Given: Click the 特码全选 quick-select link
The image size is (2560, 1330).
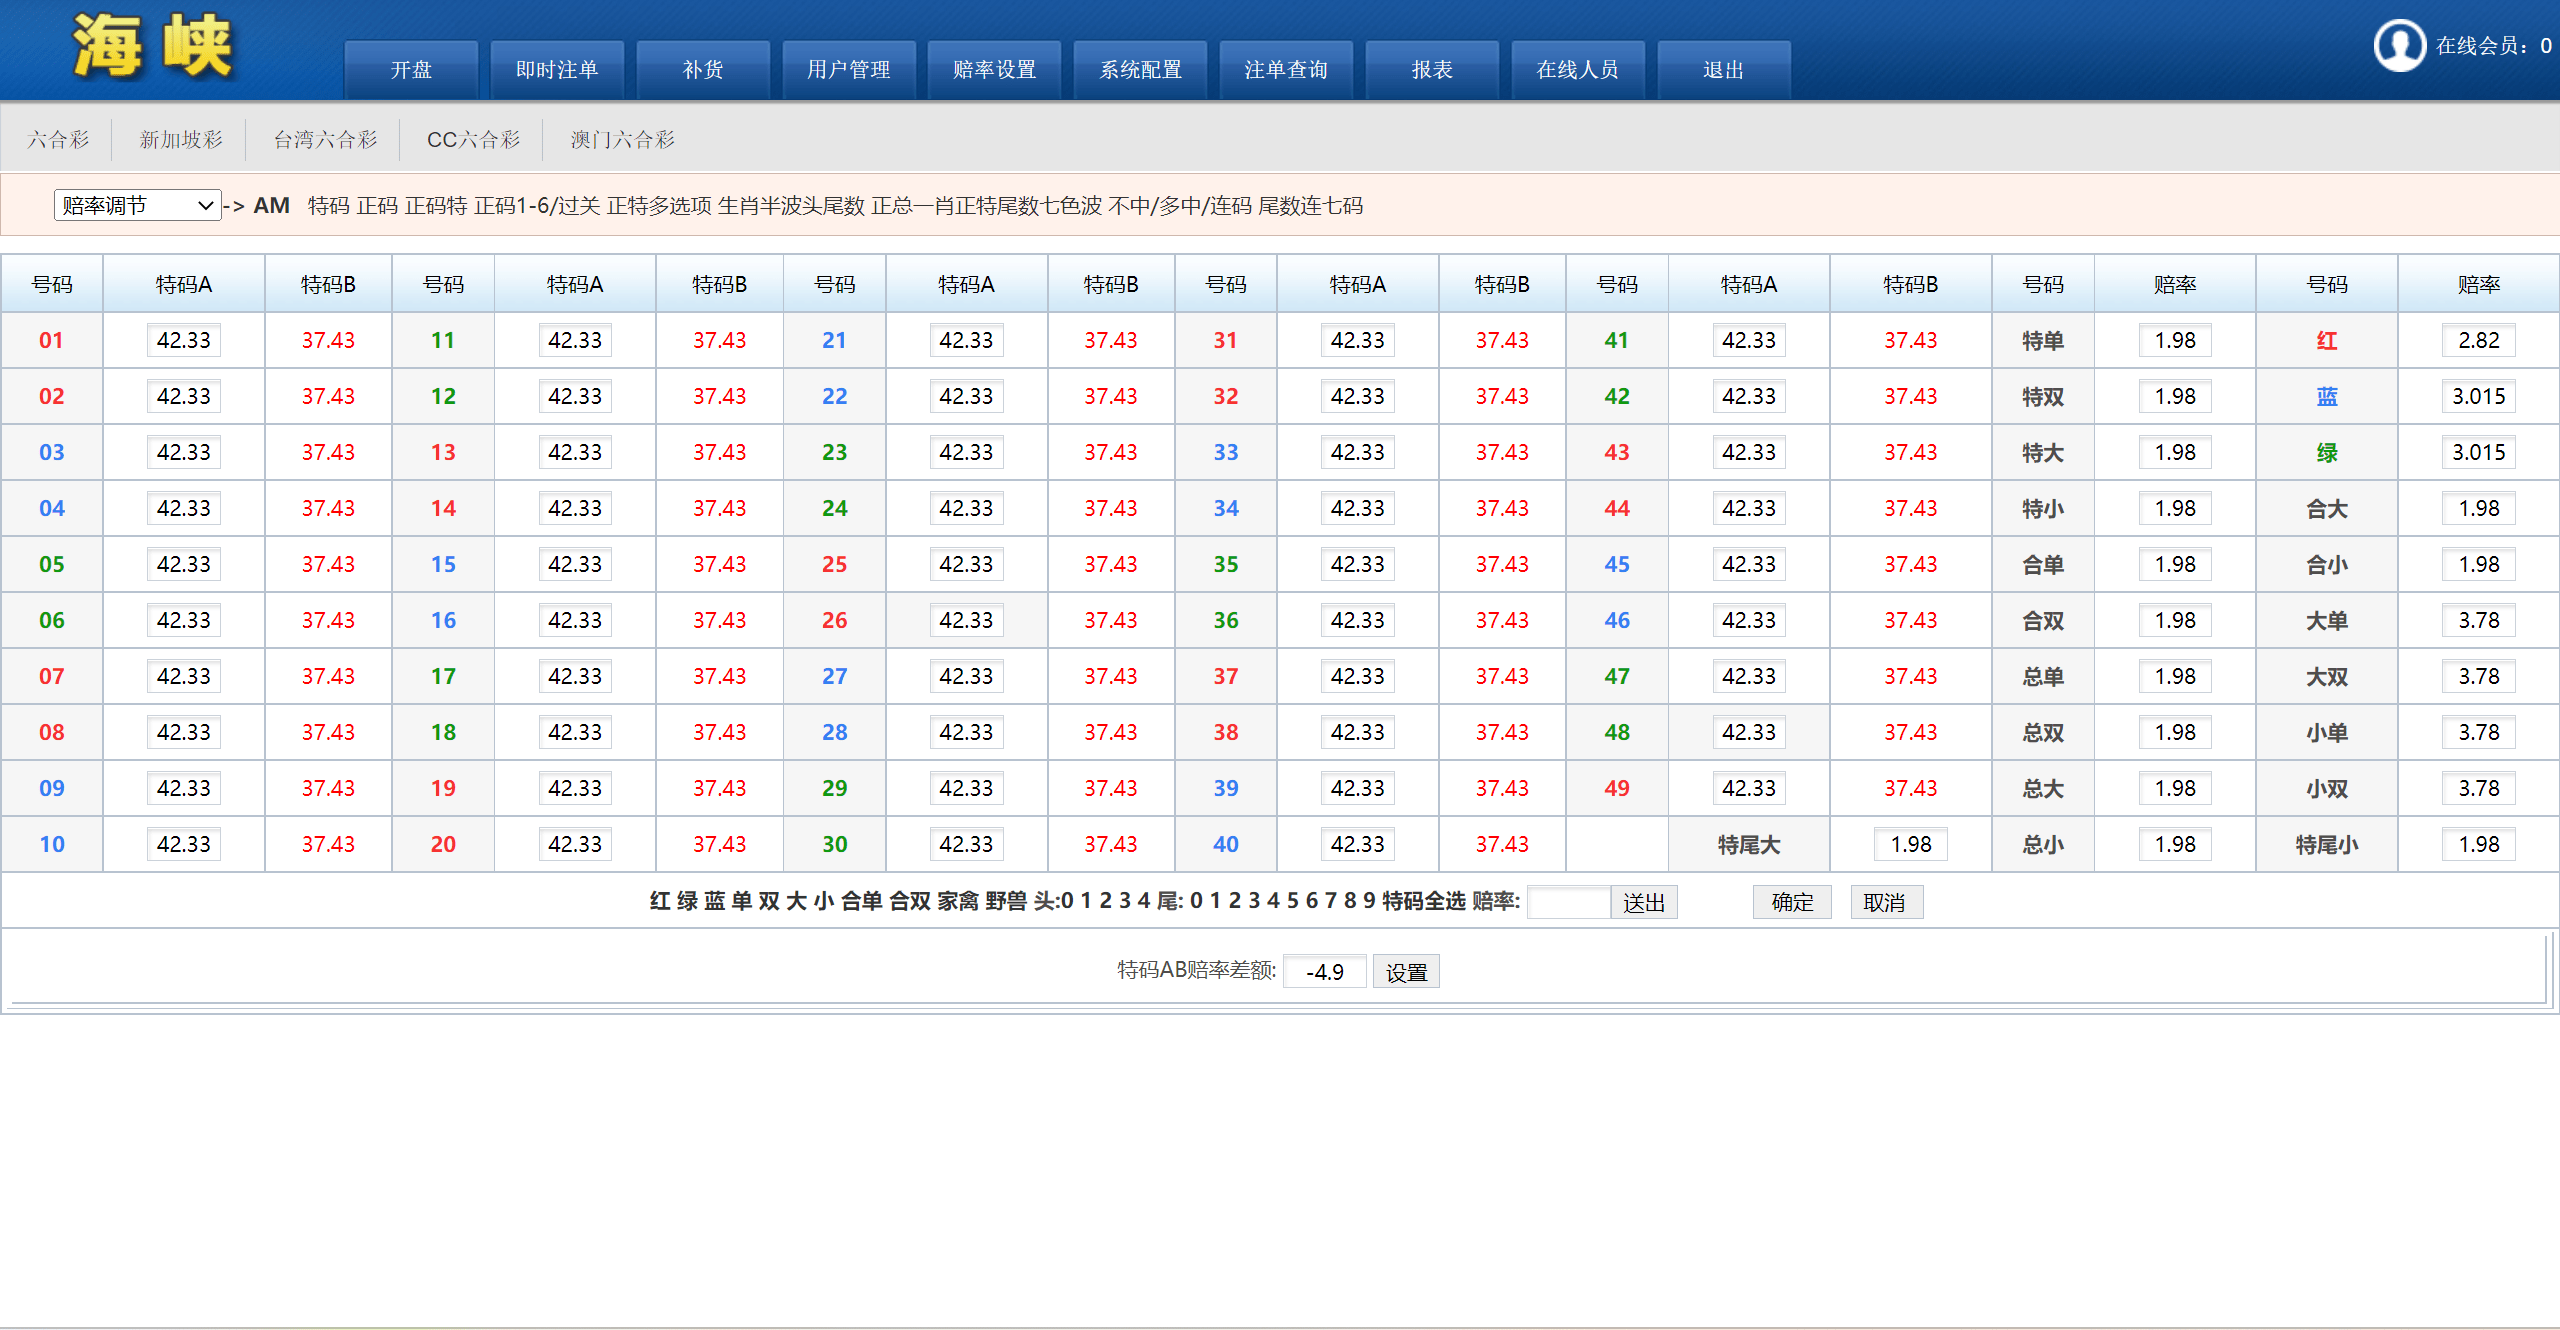Looking at the screenshot, I should (x=1423, y=901).
